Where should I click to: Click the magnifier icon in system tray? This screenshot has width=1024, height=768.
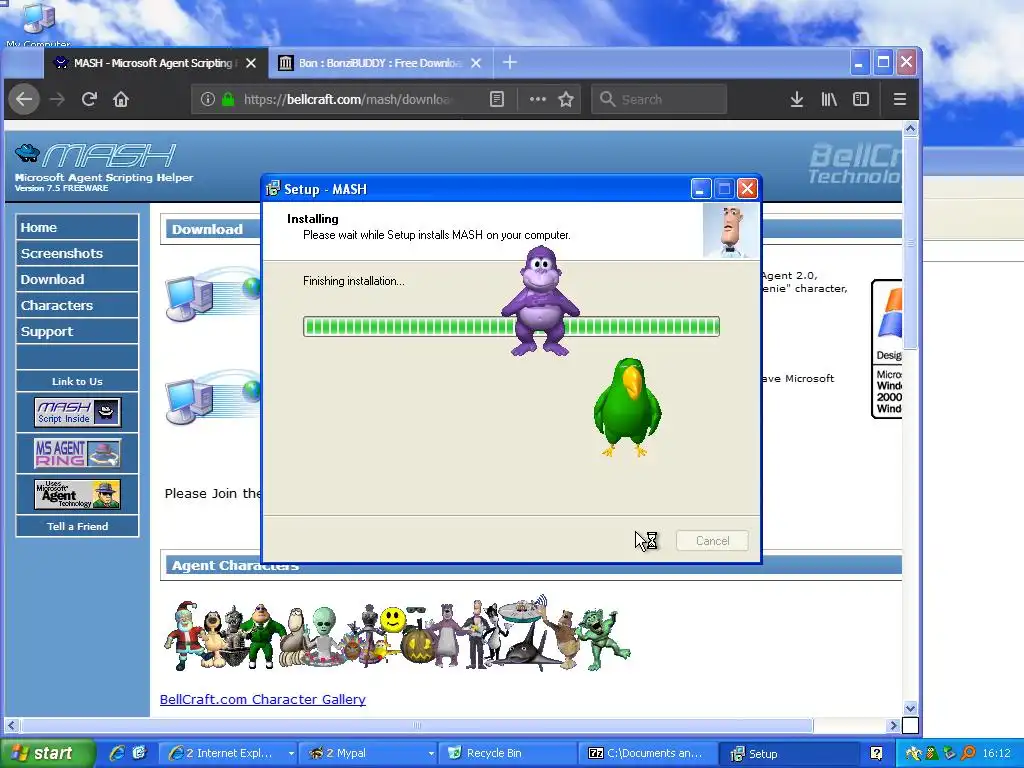[x=968, y=754]
